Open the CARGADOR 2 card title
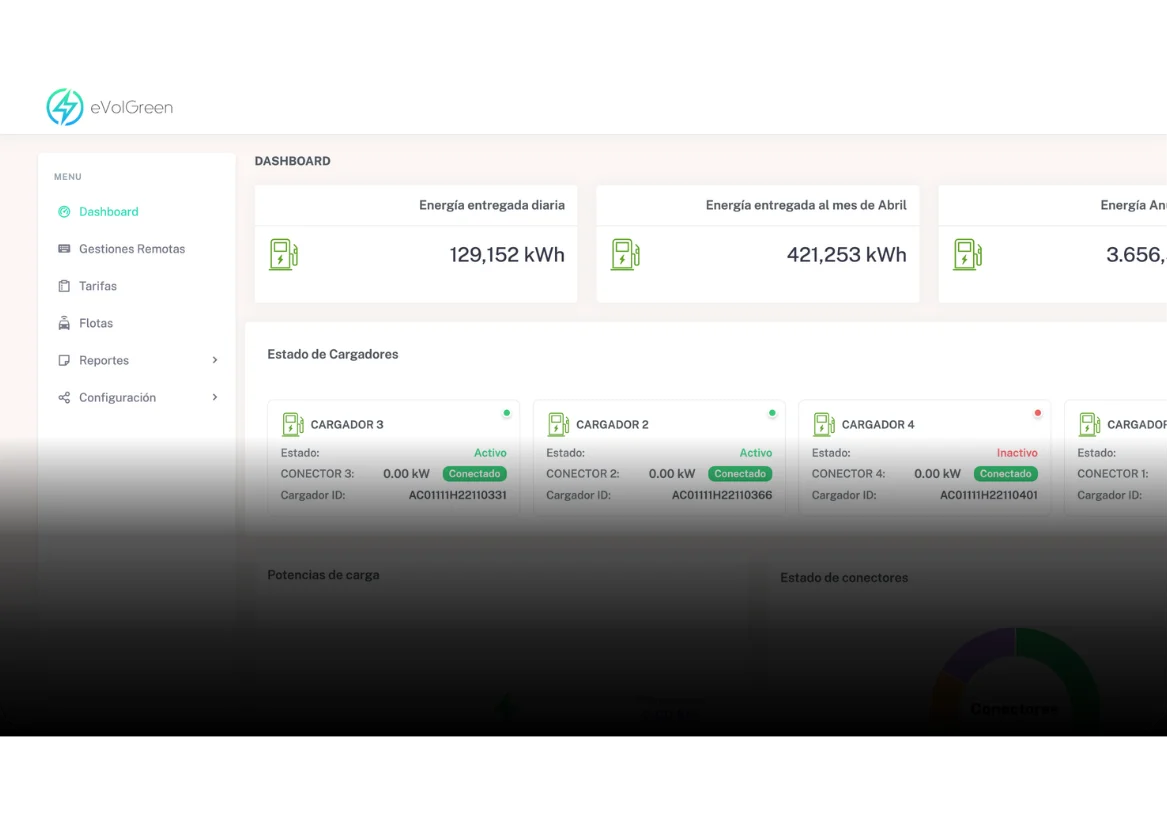The width and height of the screenshot is (1167, 817). [613, 424]
